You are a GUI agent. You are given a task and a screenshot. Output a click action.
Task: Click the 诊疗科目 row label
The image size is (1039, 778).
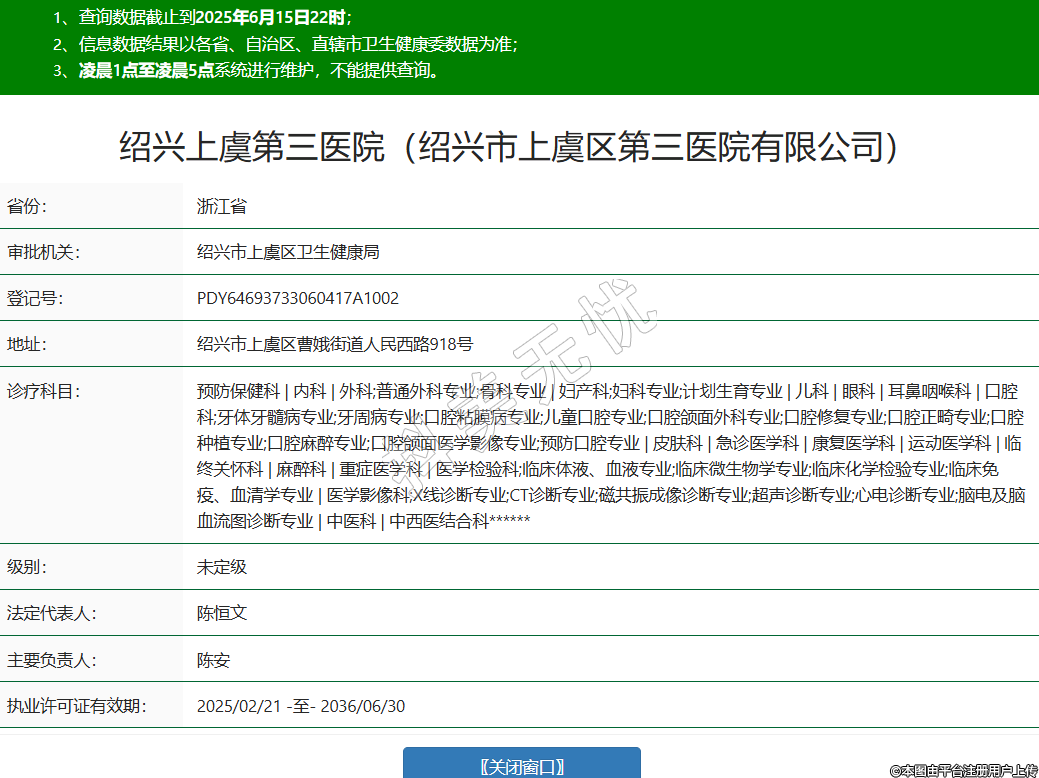42,391
